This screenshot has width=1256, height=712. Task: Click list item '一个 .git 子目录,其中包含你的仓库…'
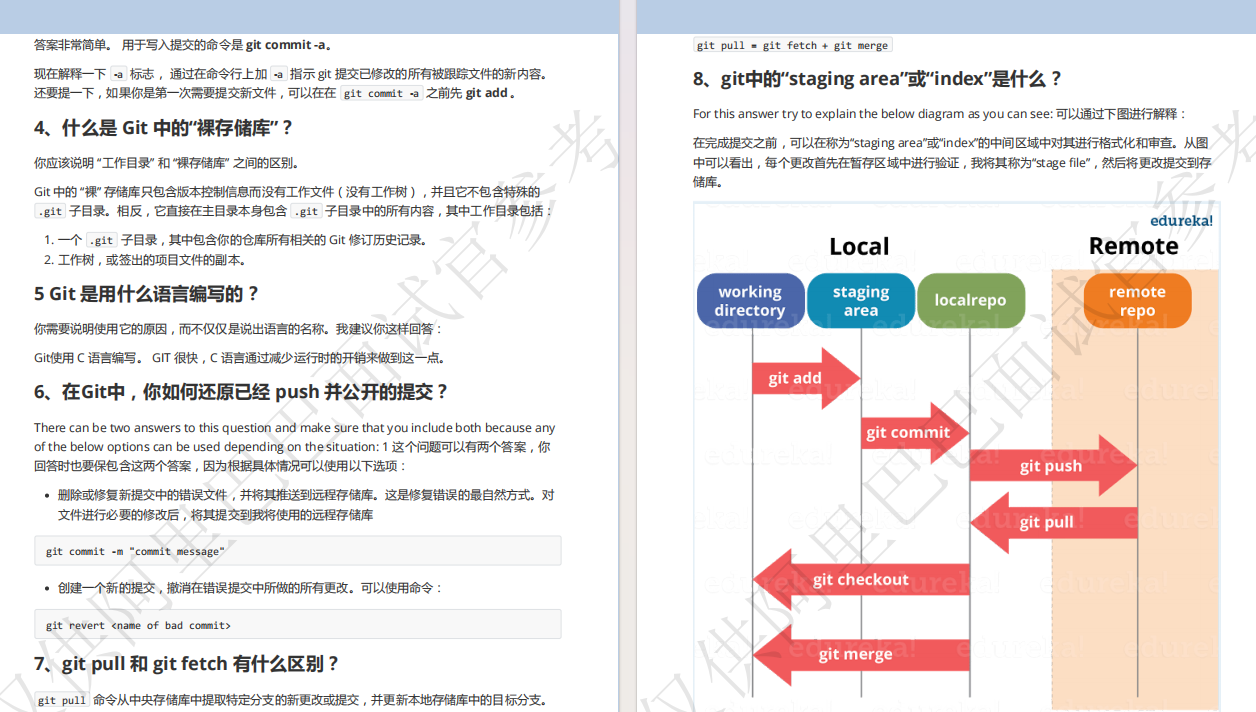(243, 240)
